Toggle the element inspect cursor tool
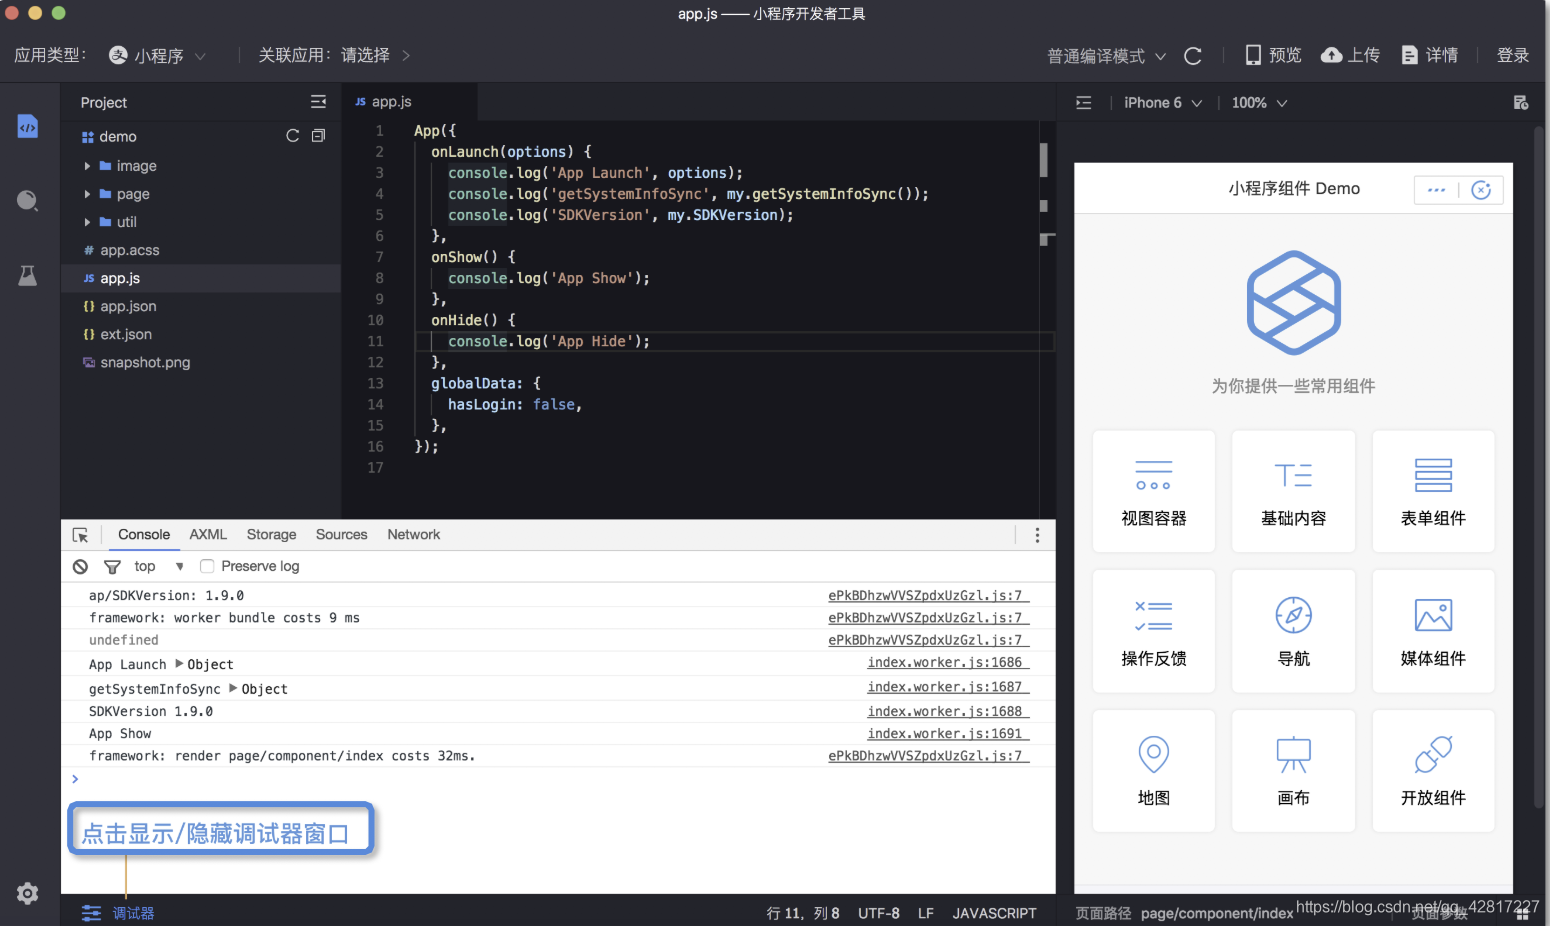Image resolution: width=1550 pixels, height=926 pixels. [x=81, y=534]
